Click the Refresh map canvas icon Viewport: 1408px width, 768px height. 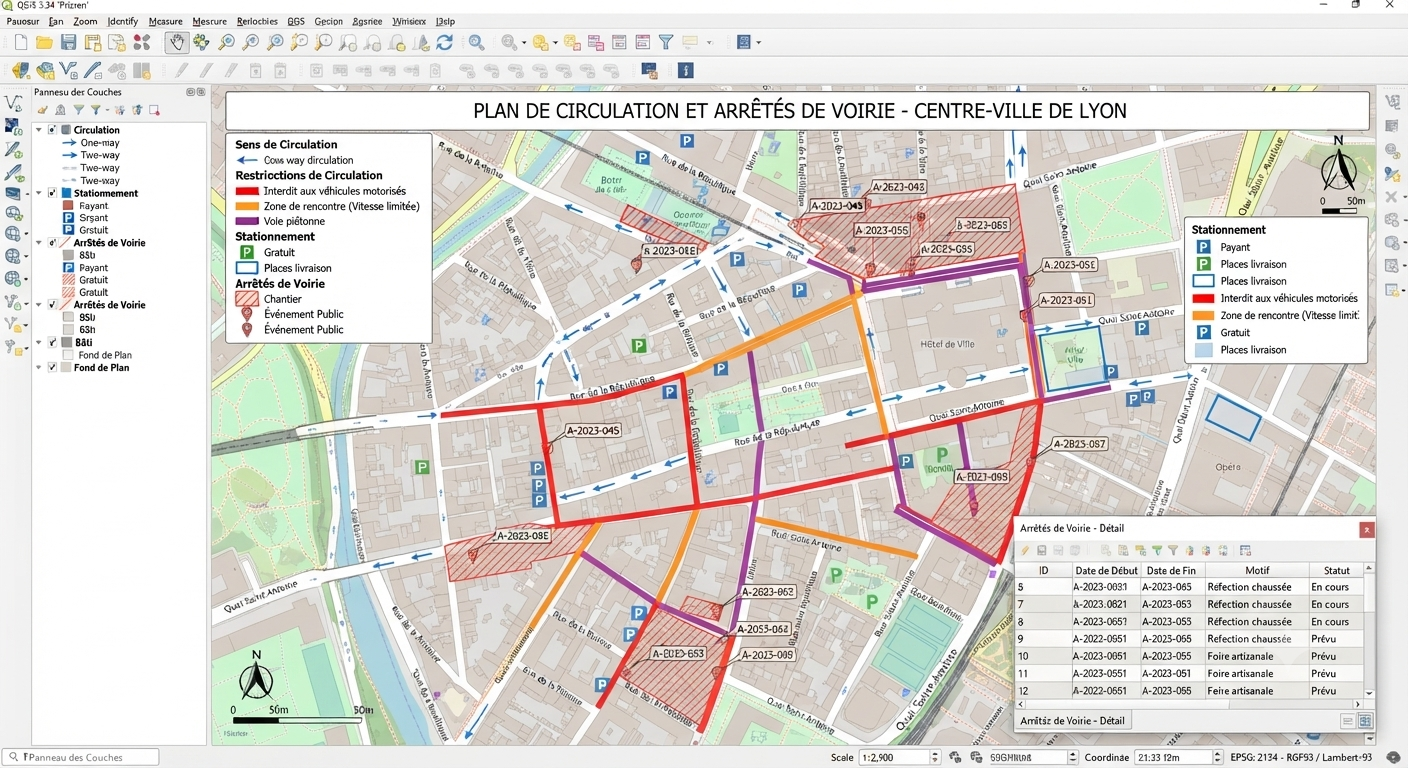tap(445, 42)
